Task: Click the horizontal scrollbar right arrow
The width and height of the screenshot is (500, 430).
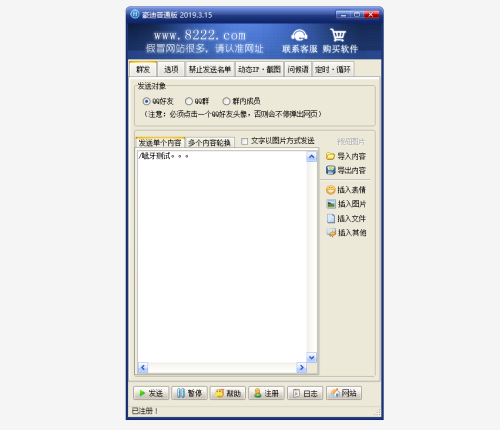Action: 302,367
